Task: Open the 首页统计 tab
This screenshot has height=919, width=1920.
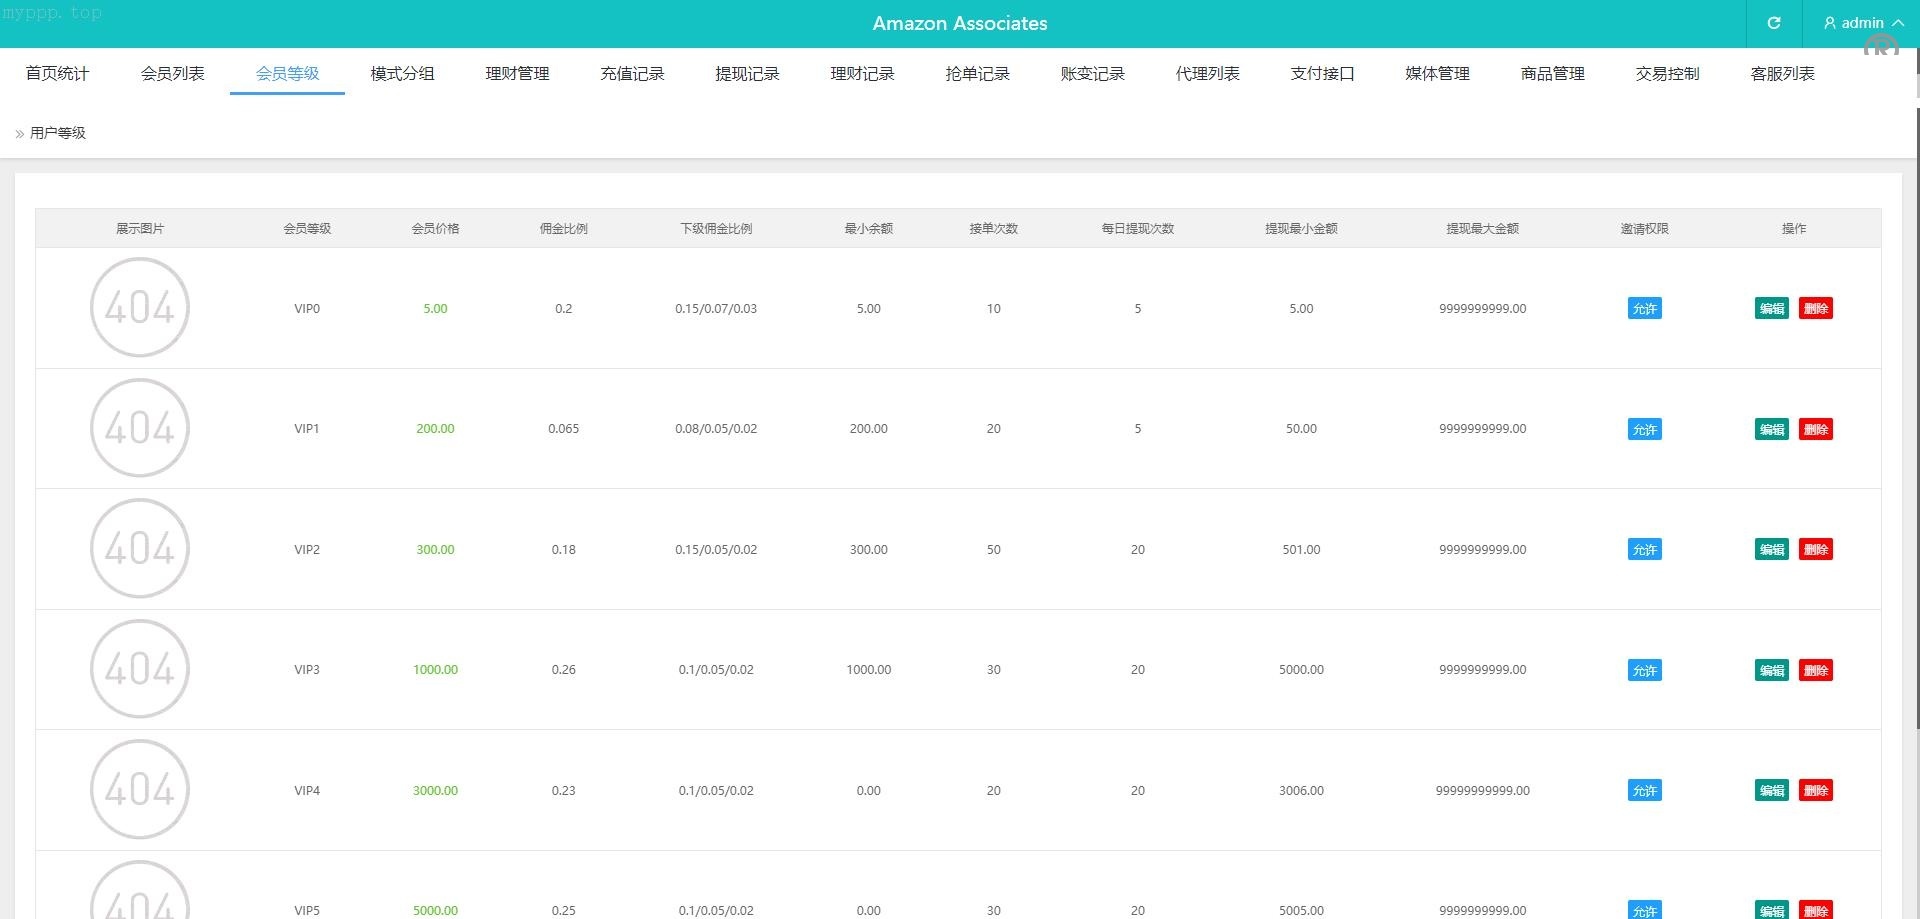Action: (57, 74)
